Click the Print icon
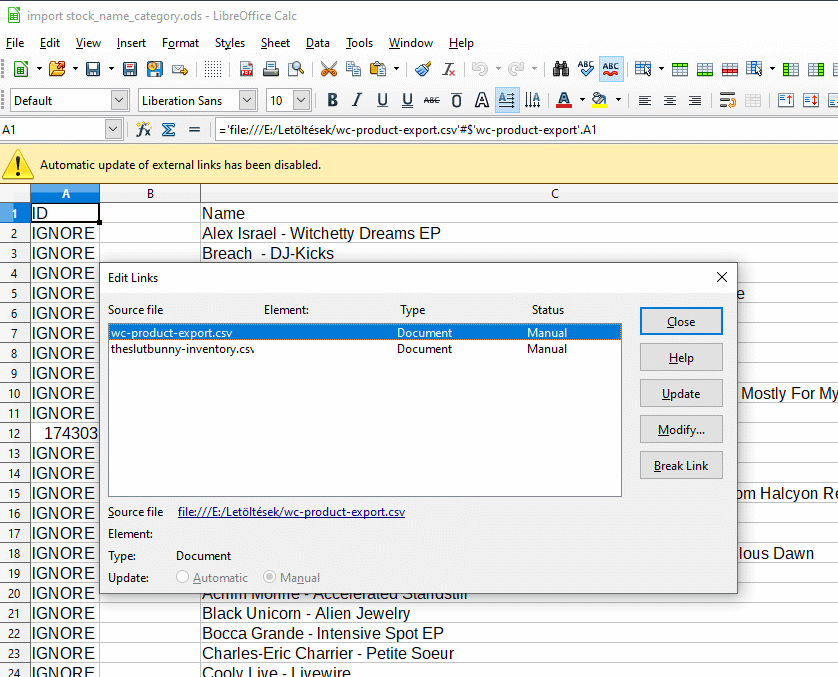This screenshot has width=838, height=677. point(271,69)
